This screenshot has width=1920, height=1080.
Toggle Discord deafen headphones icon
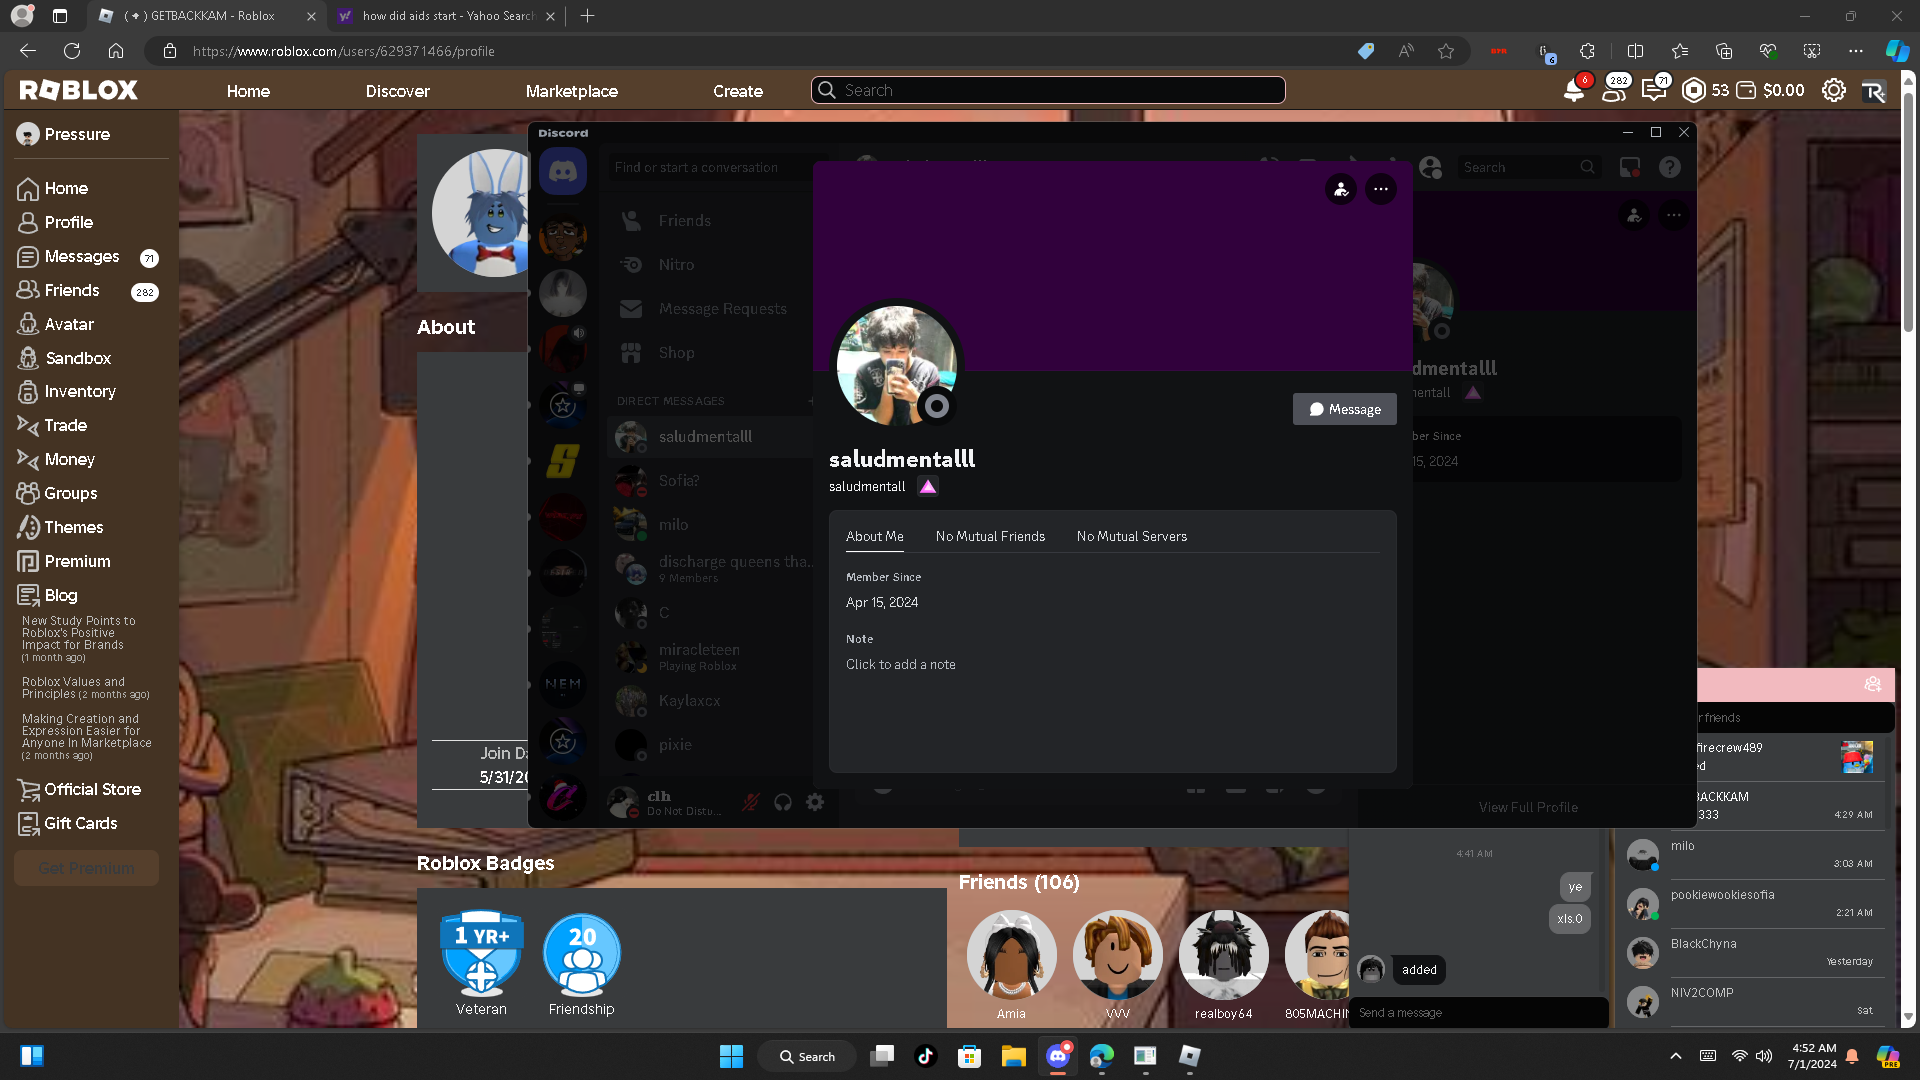coord(783,802)
